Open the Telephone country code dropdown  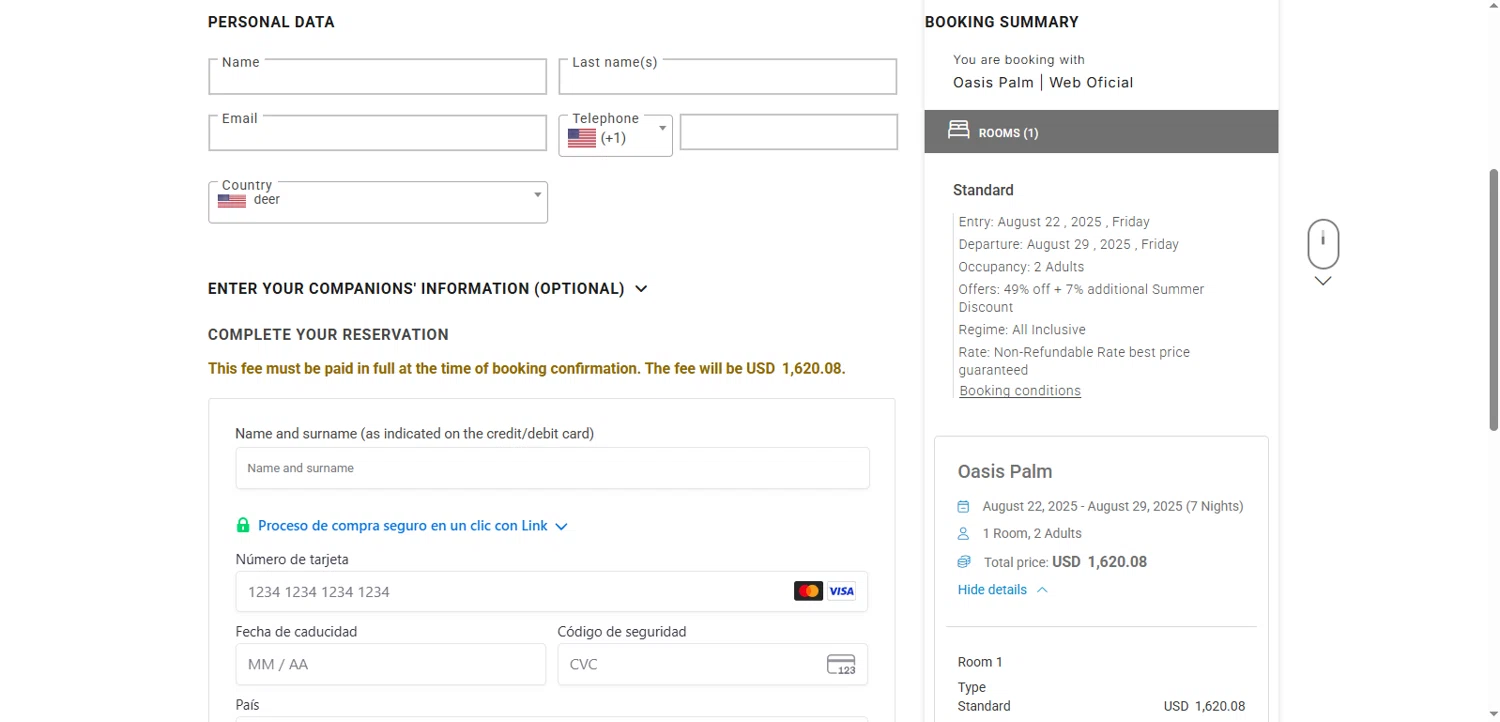tap(615, 136)
